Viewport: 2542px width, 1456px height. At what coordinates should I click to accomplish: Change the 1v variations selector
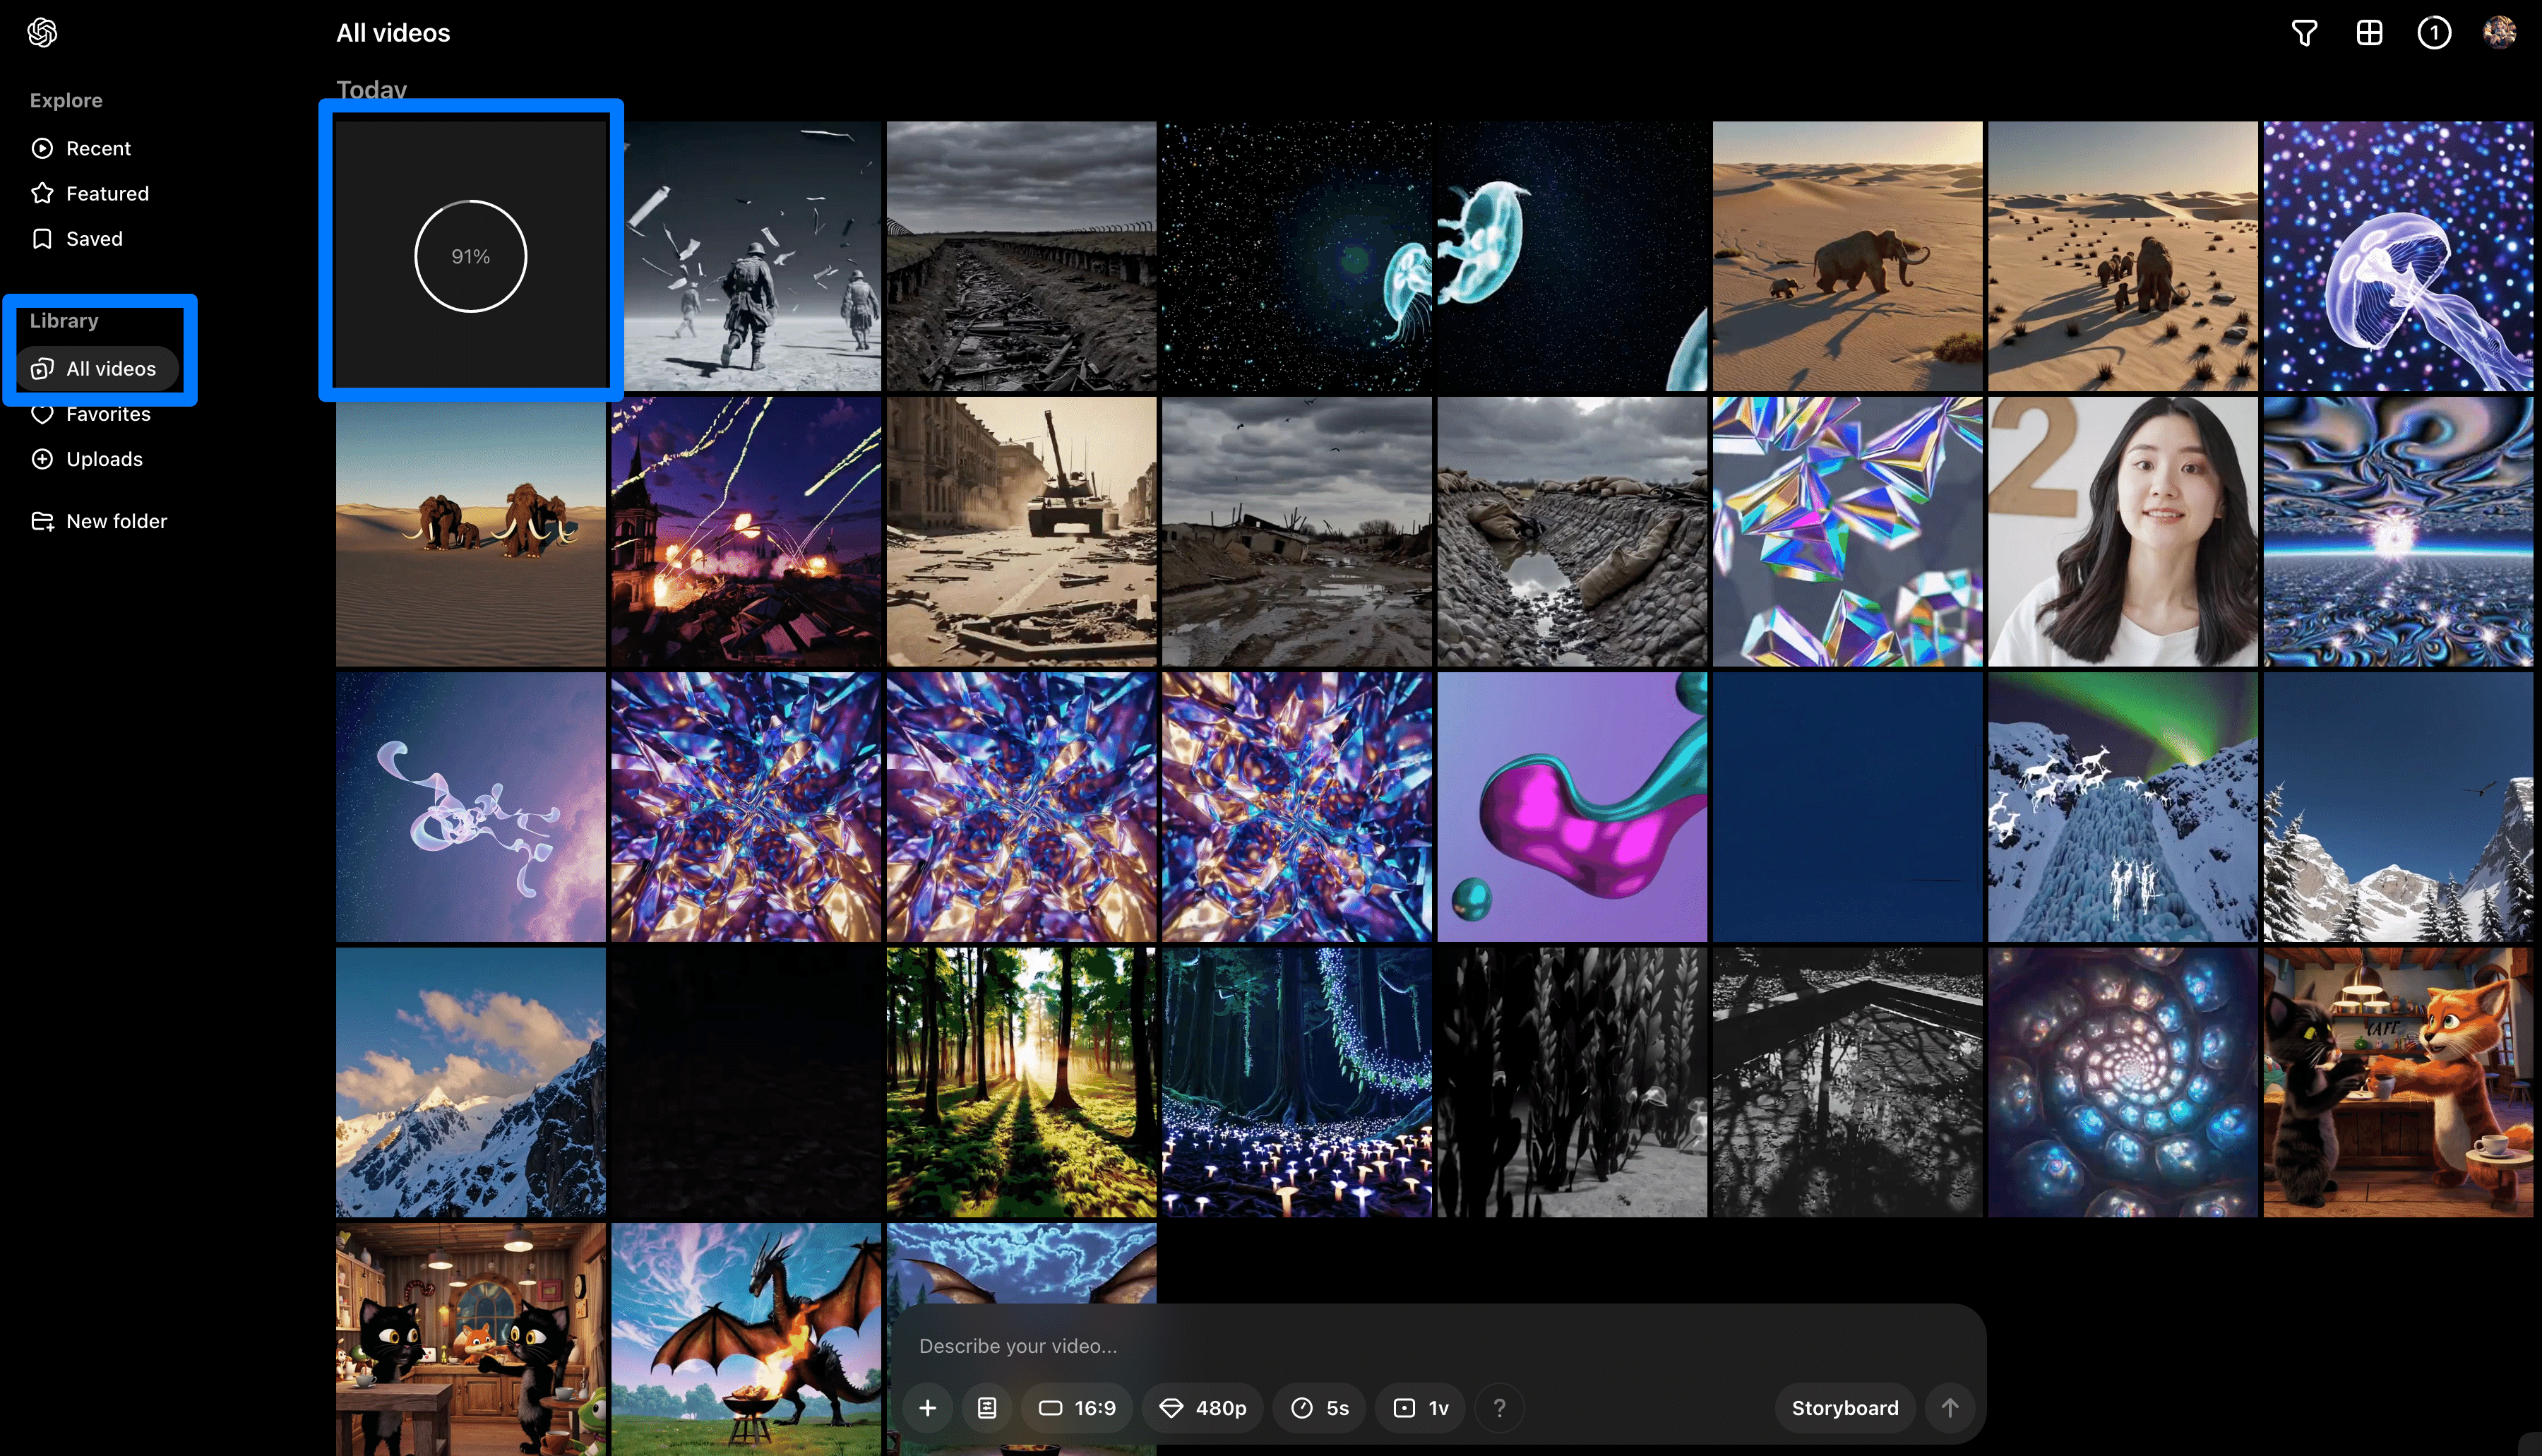click(x=1421, y=1408)
